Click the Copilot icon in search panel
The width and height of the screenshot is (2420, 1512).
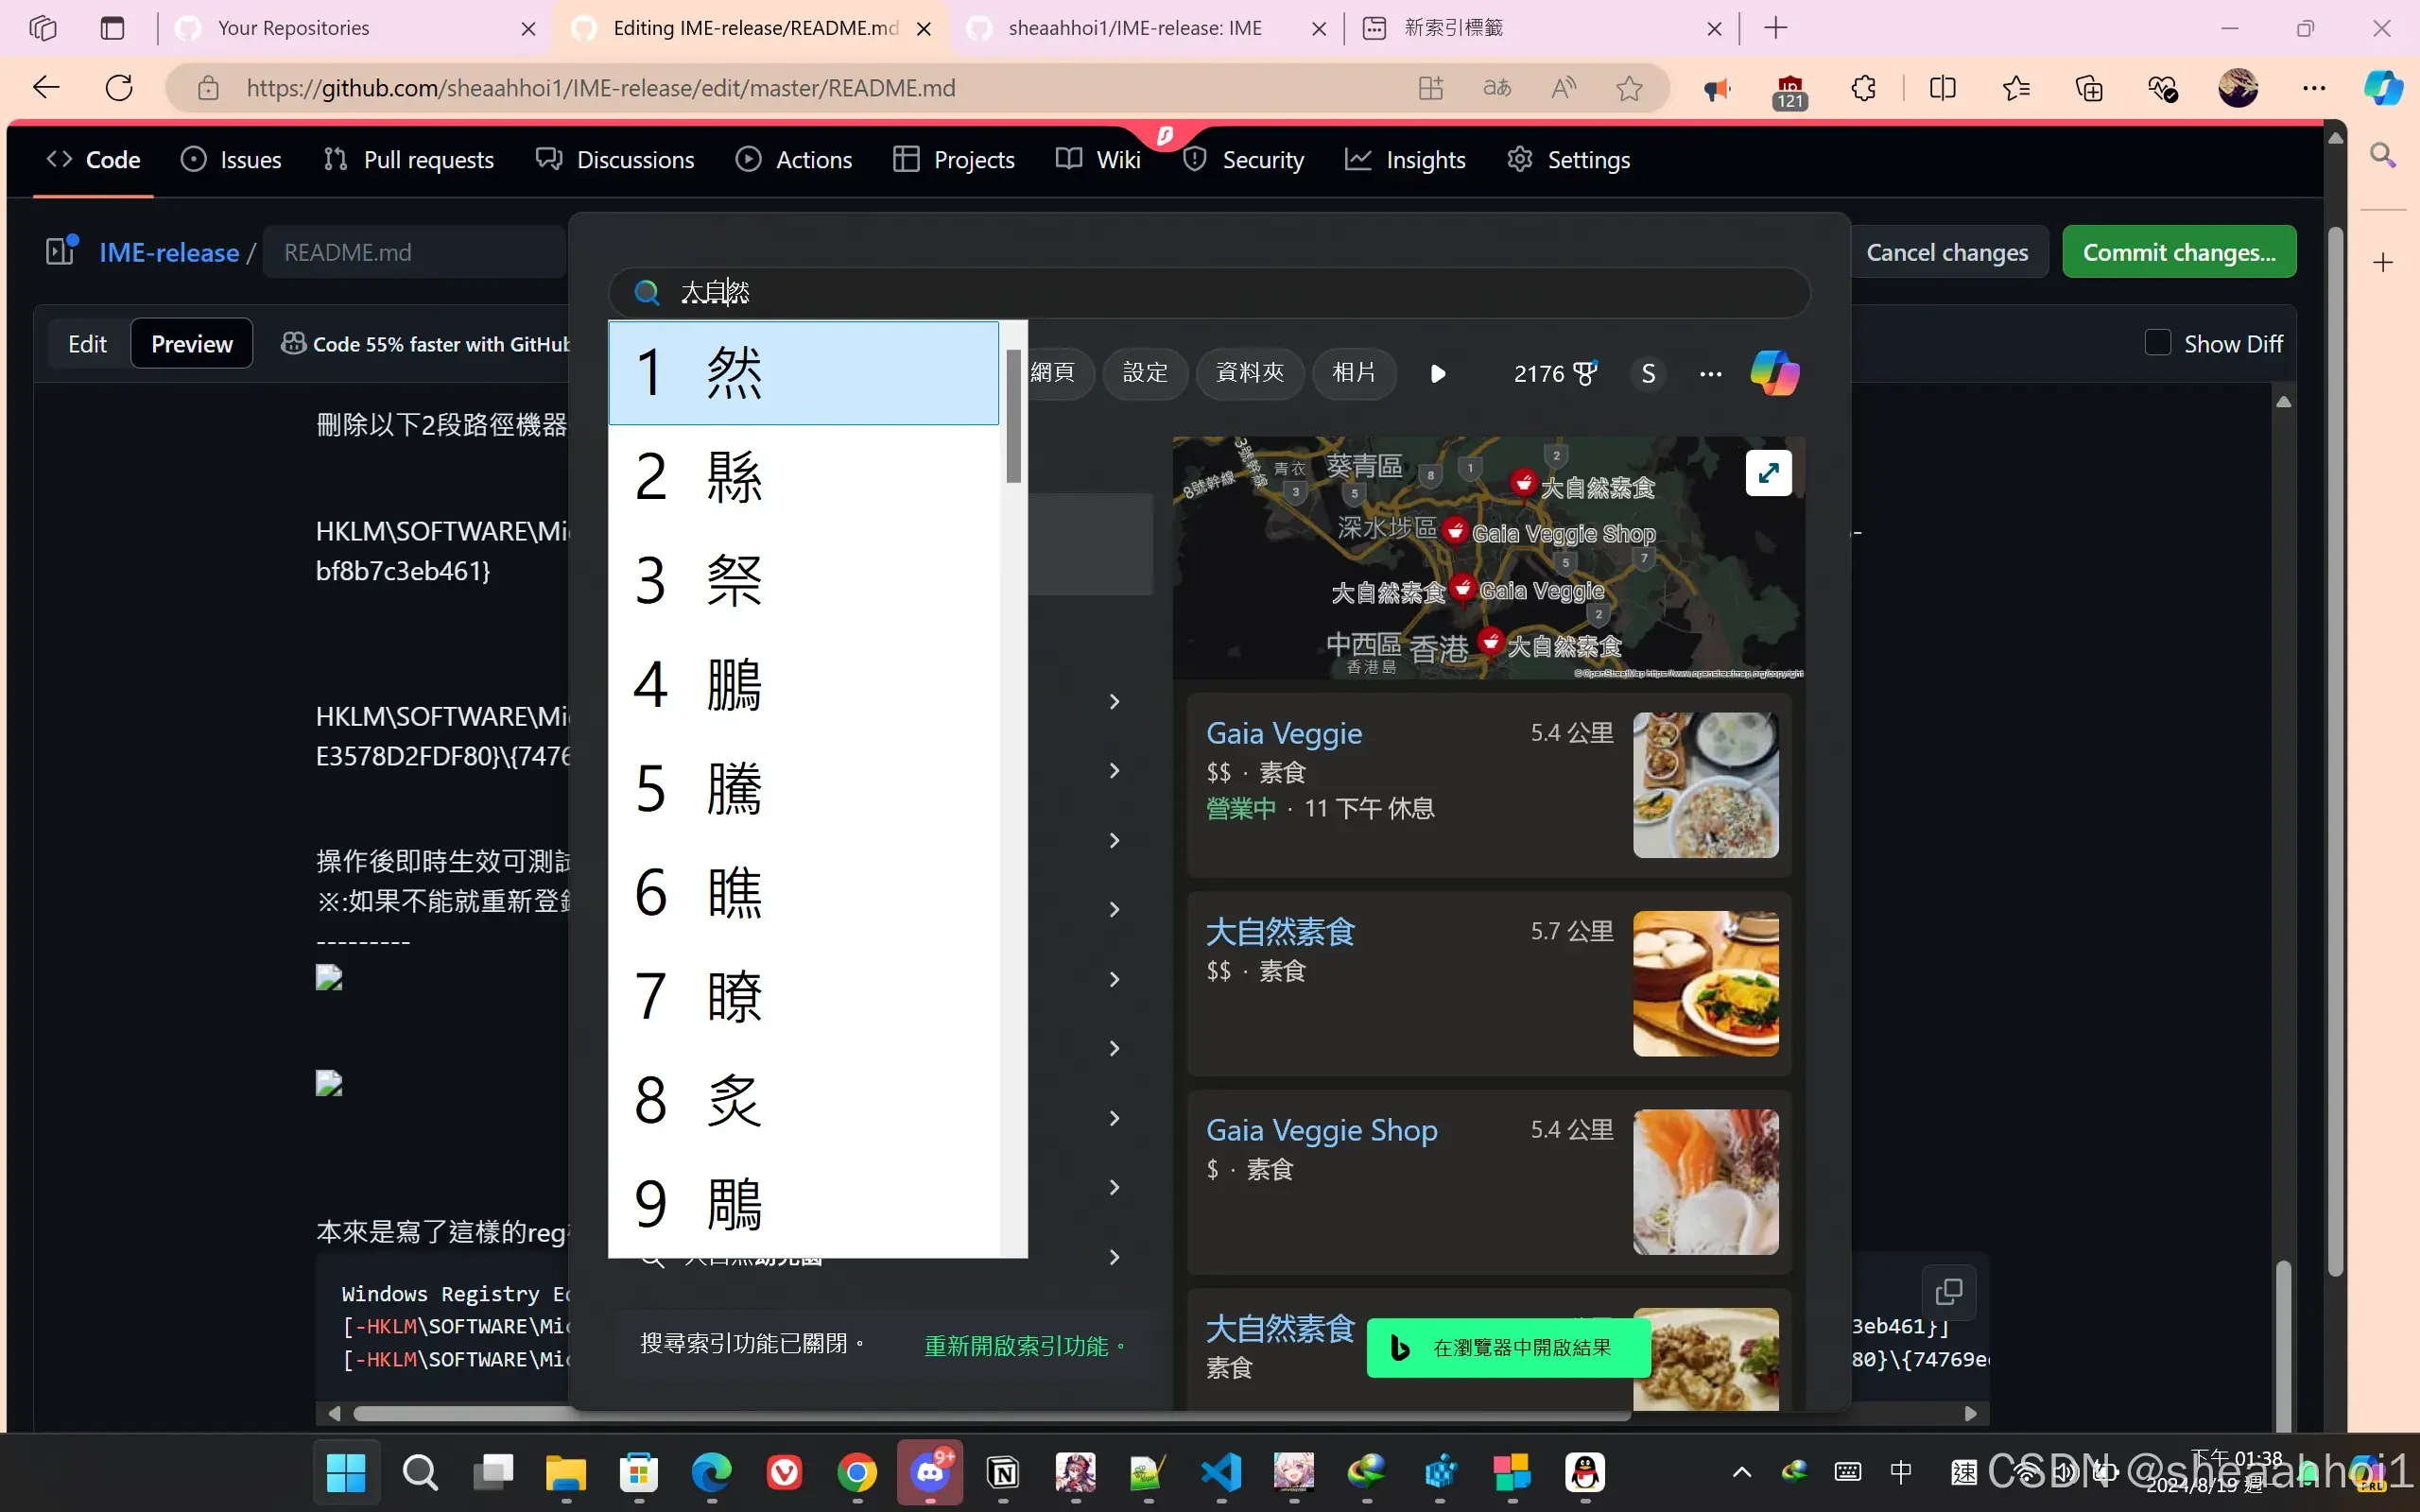[1774, 373]
